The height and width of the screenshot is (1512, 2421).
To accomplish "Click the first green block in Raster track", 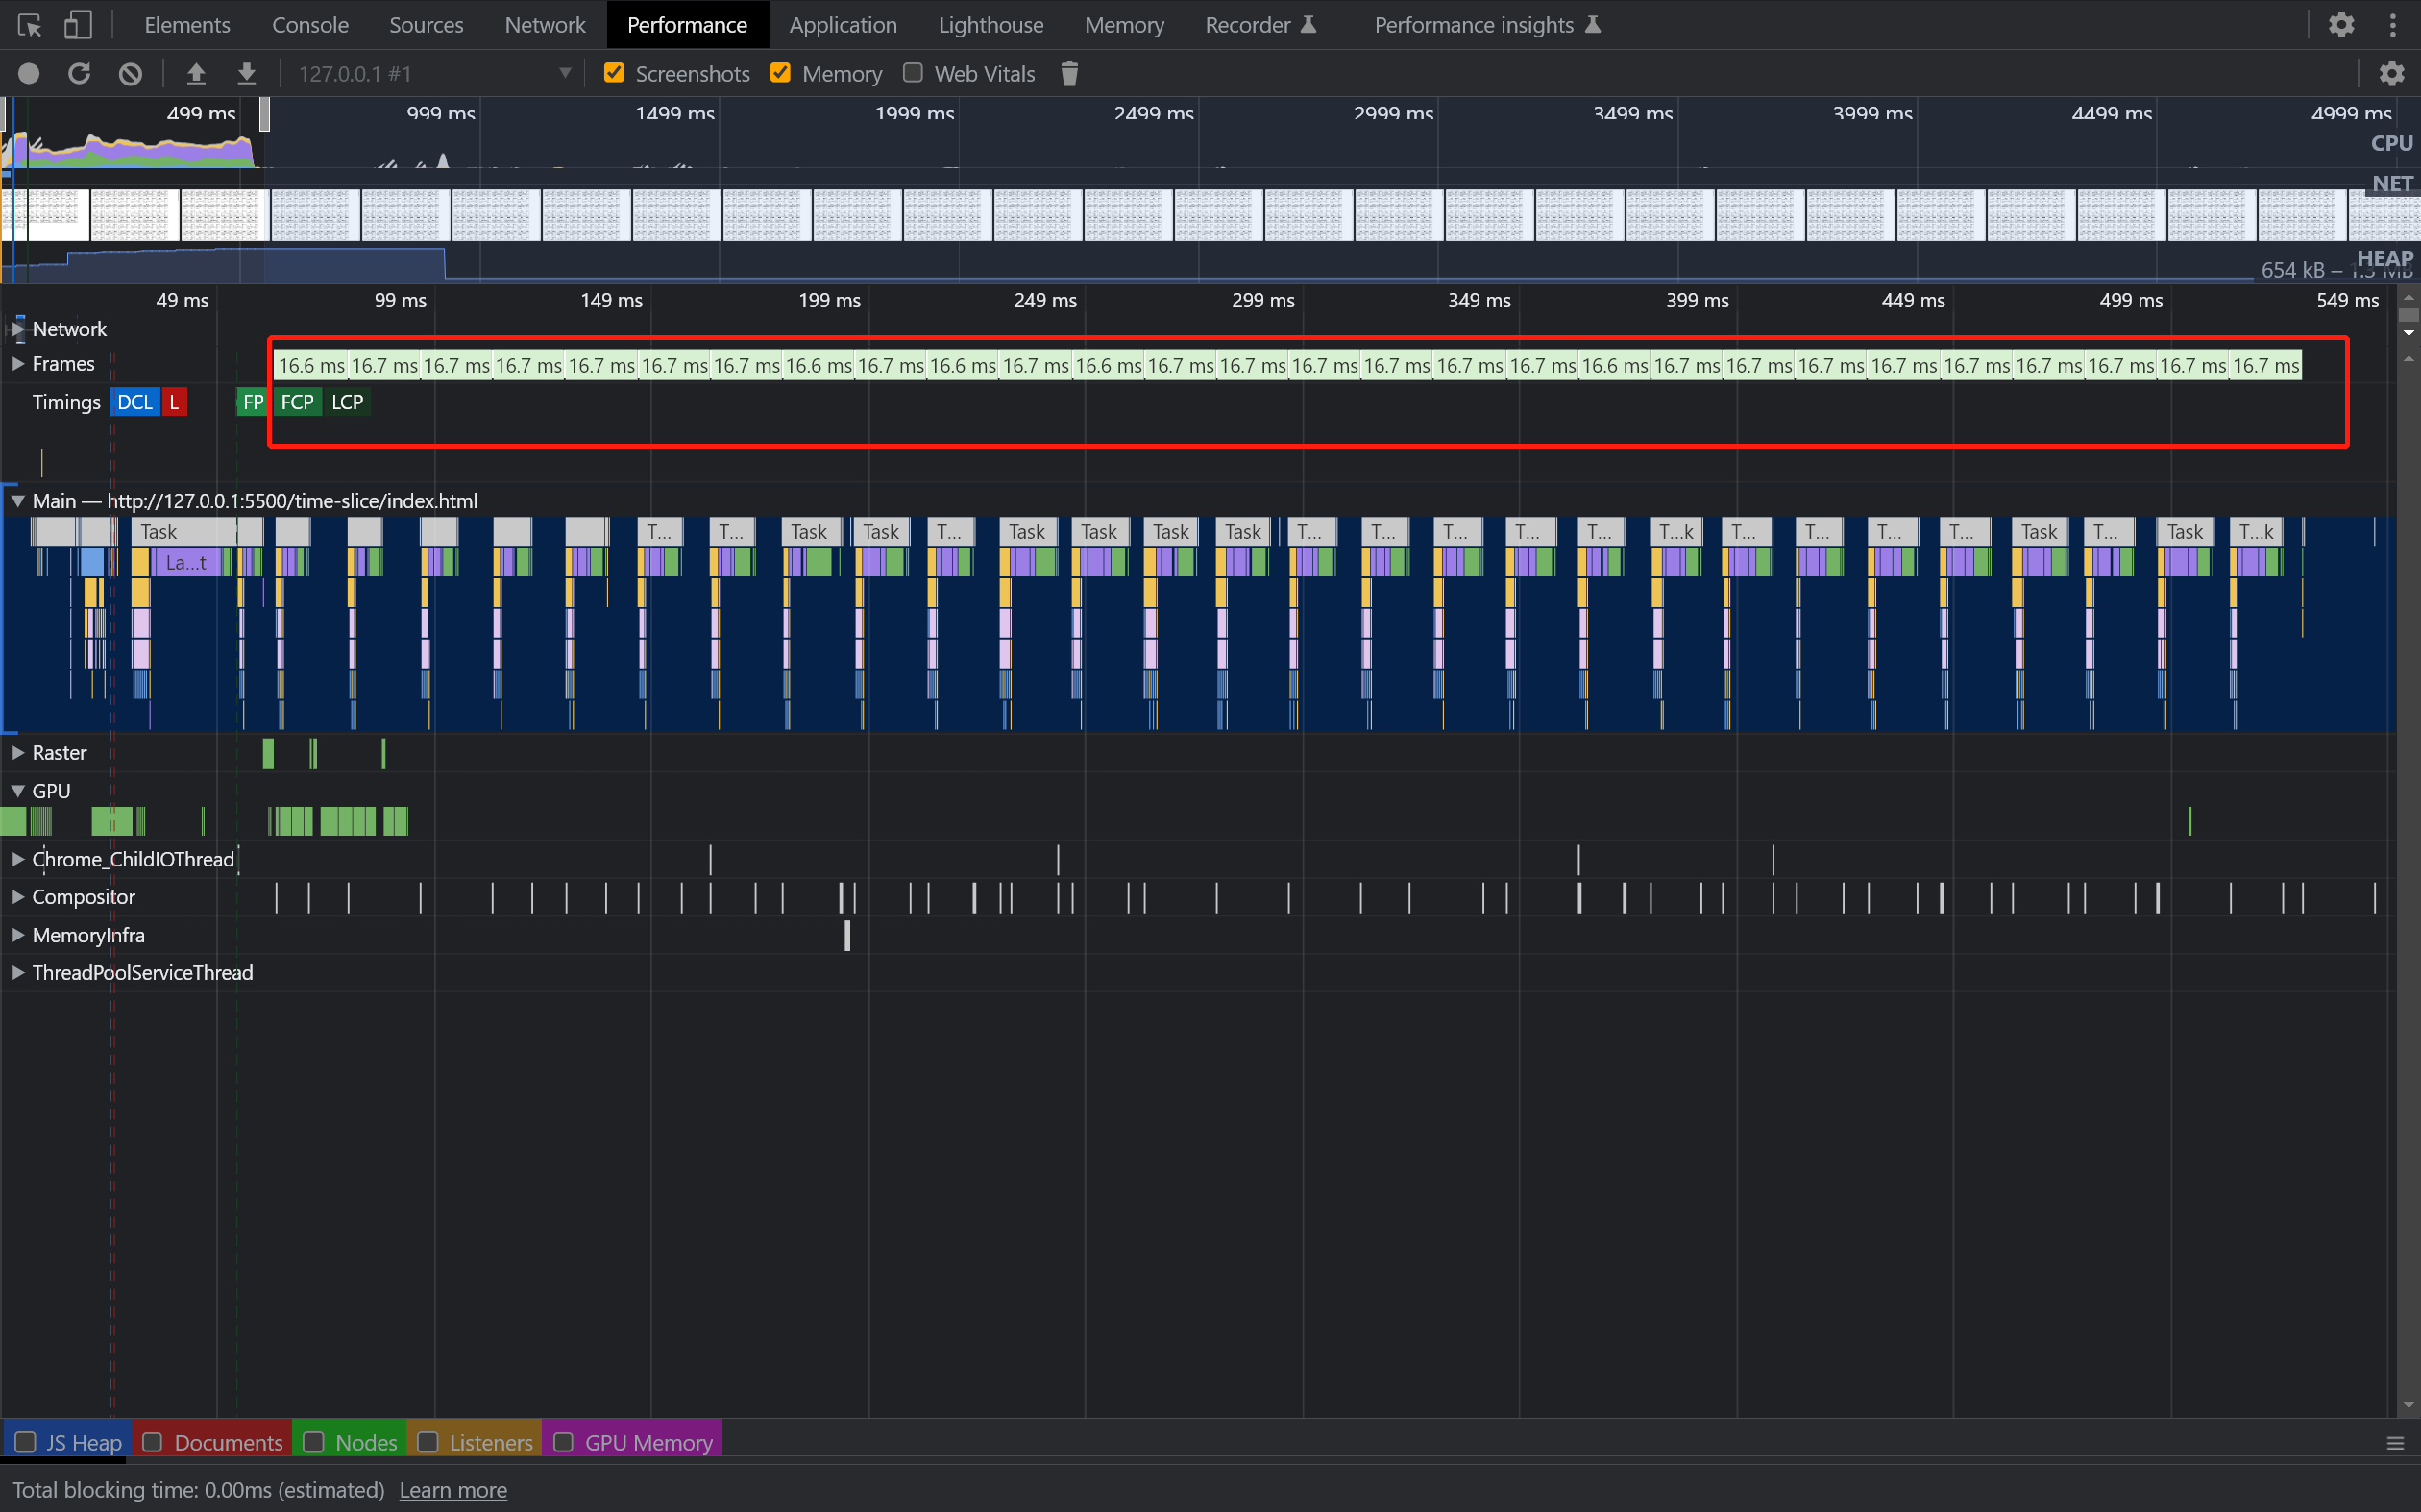I will pyautogui.click(x=268, y=753).
